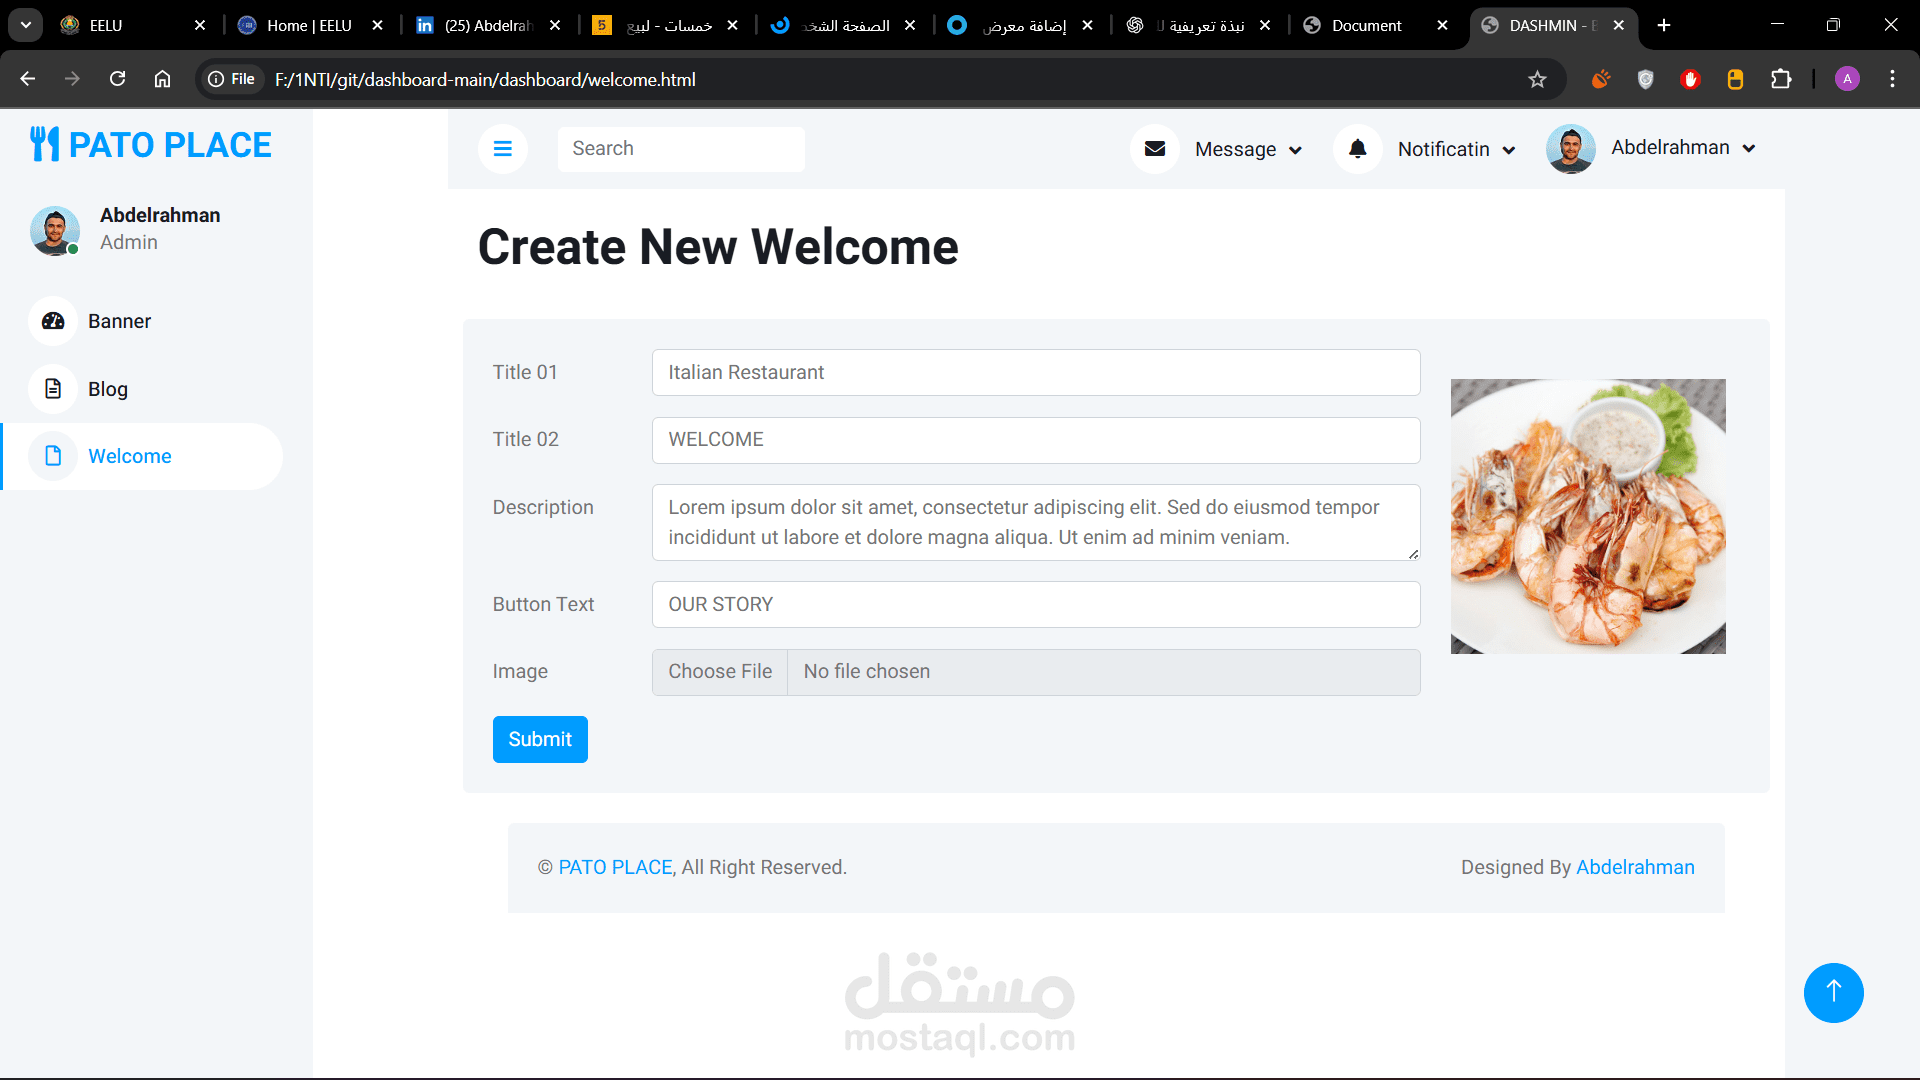Reload the page with refresh icon
Viewport: 1920px width, 1080px height.
(x=117, y=79)
